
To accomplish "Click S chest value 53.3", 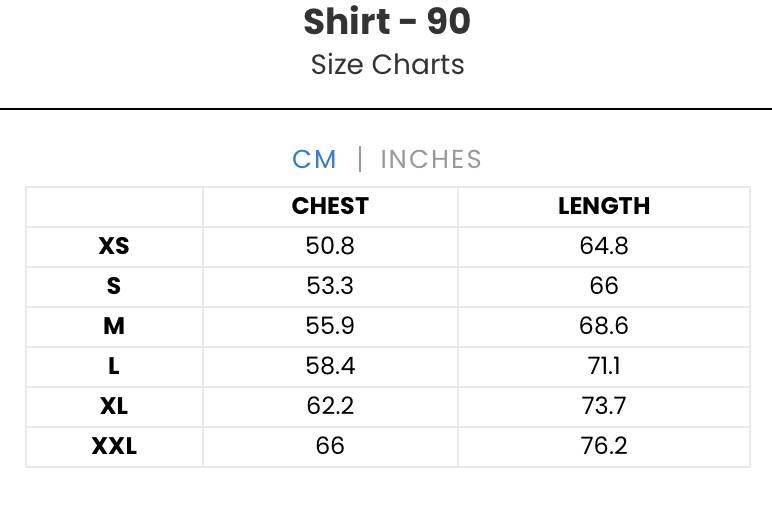I will 330,286.
